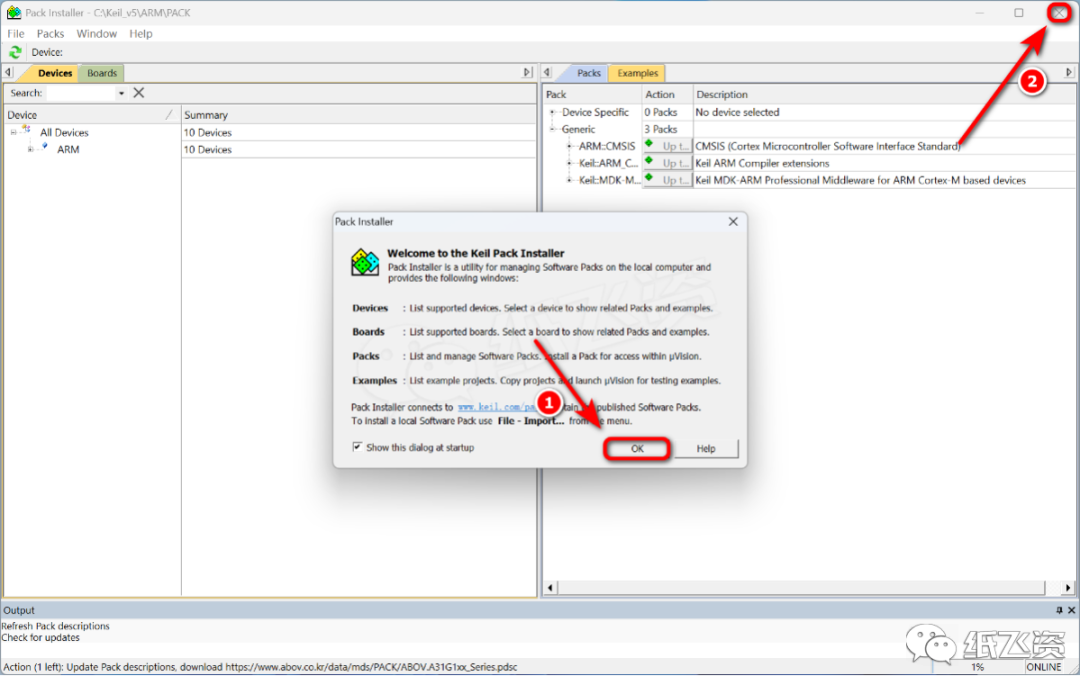
Task: Click 'Check for updates' output line
Action: click(41, 638)
